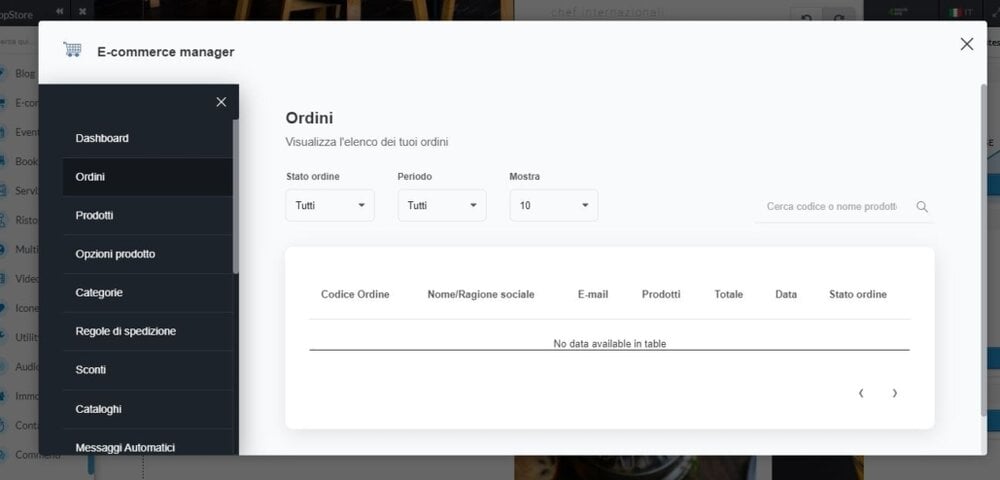Open the Stato ordine dropdown
The height and width of the screenshot is (480, 1000).
pyautogui.click(x=330, y=205)
